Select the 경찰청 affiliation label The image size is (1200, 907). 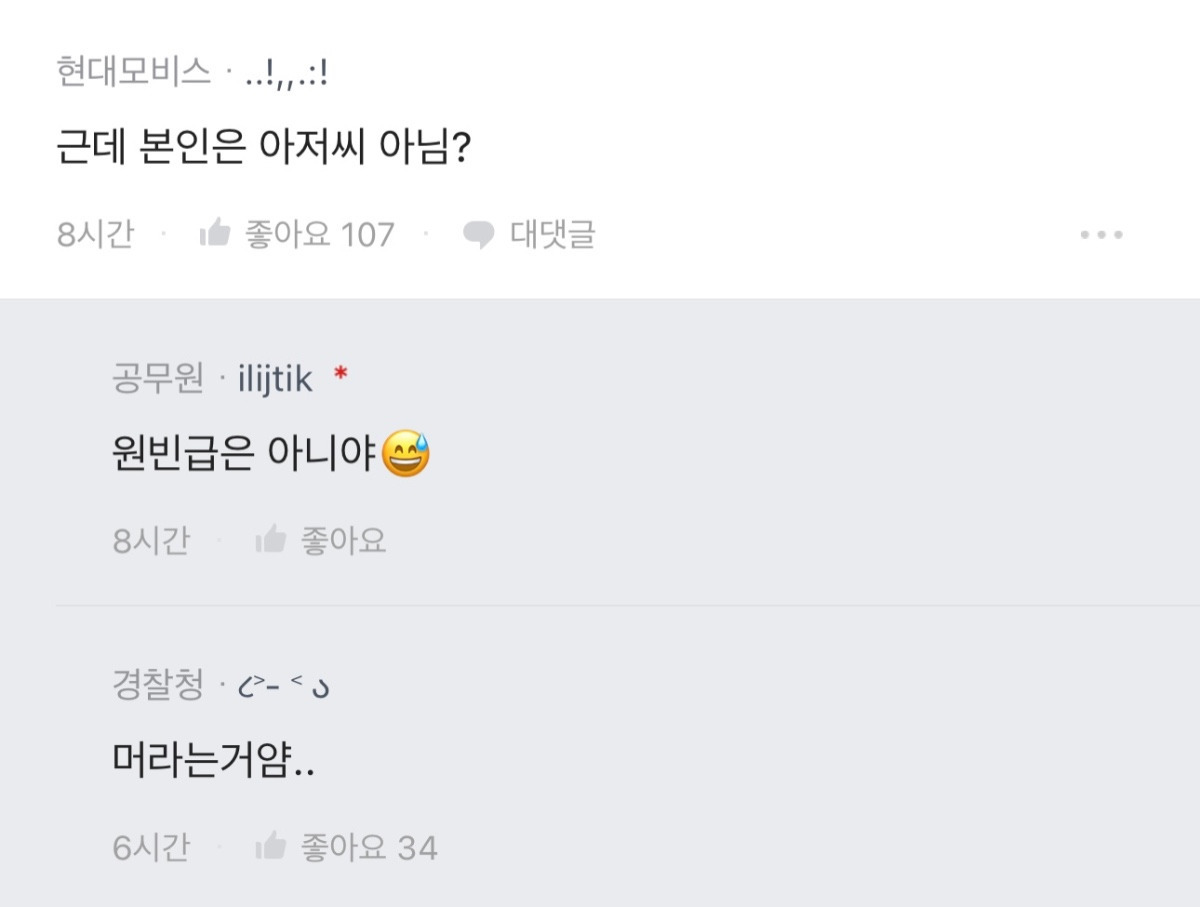click(x=158, y=686)
